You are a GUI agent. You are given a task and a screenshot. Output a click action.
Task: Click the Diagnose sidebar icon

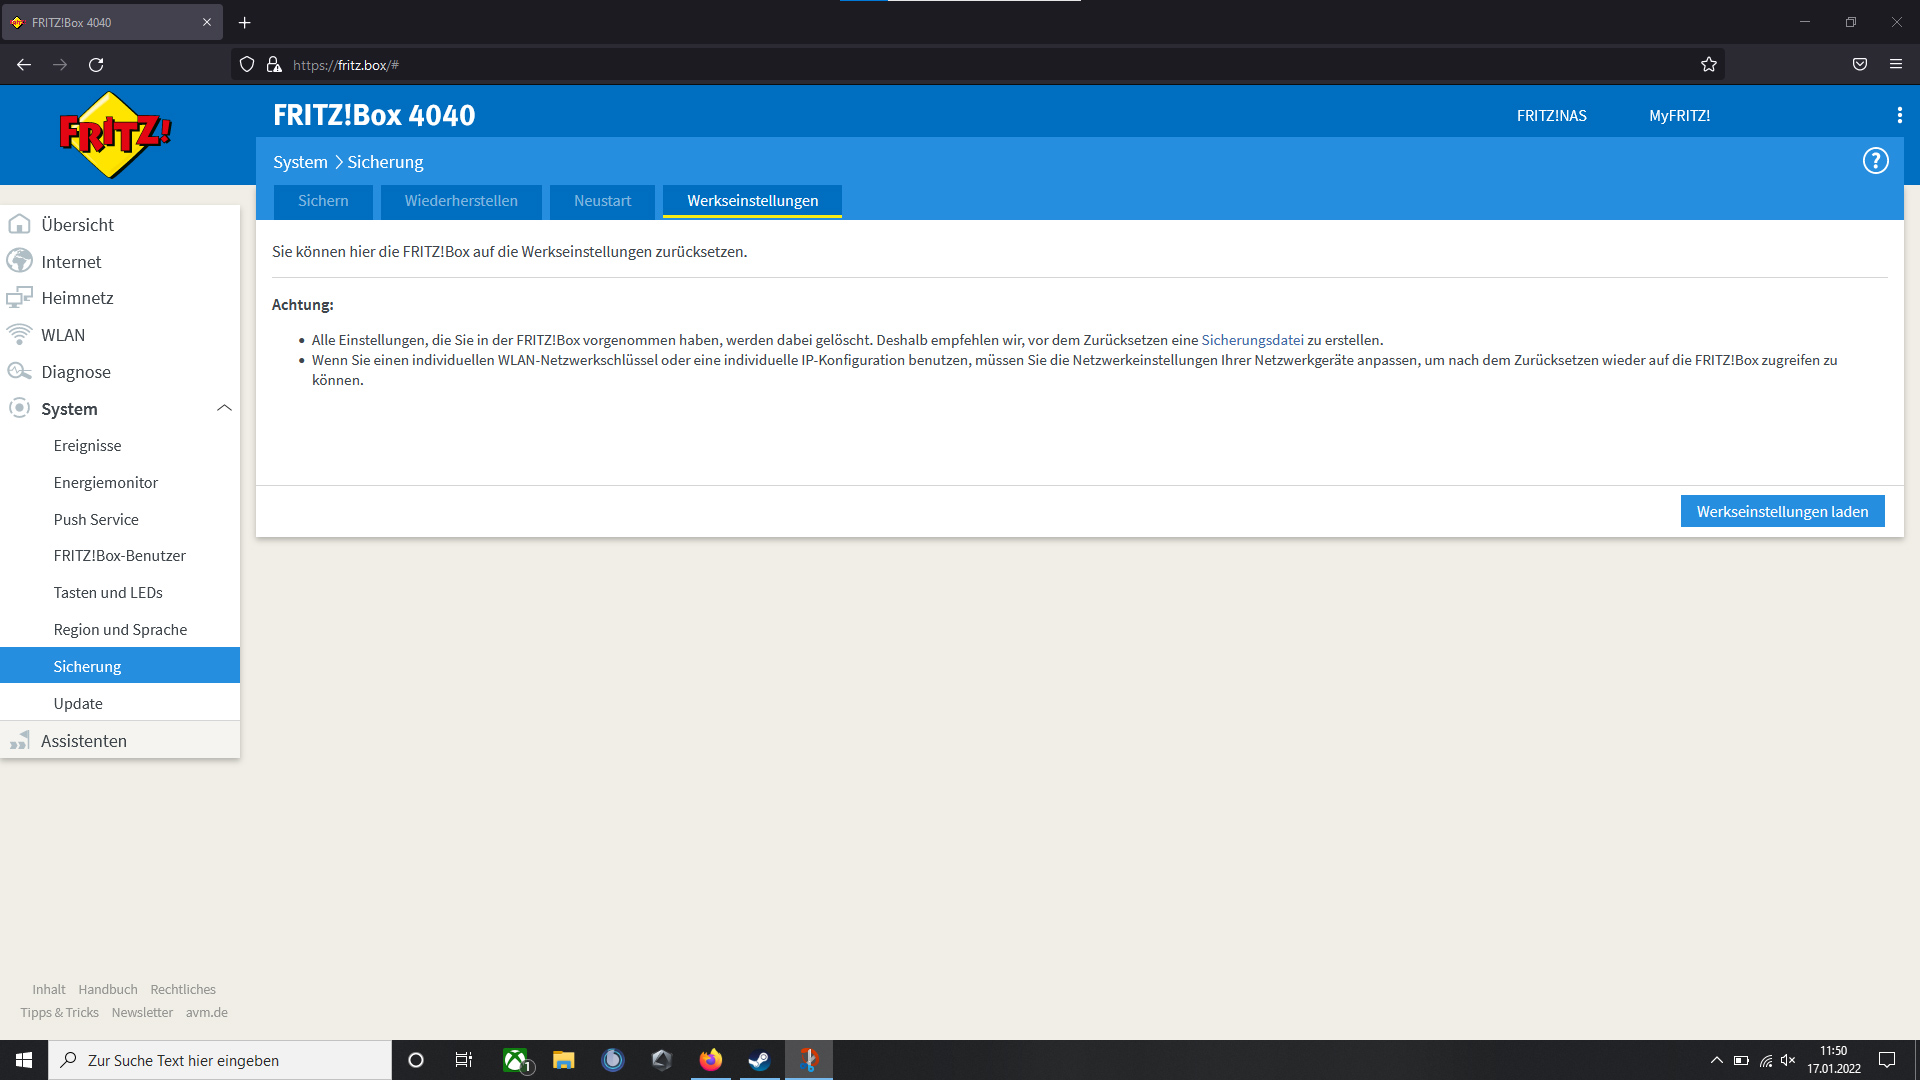pyautogui.click(x=19, y=371)
